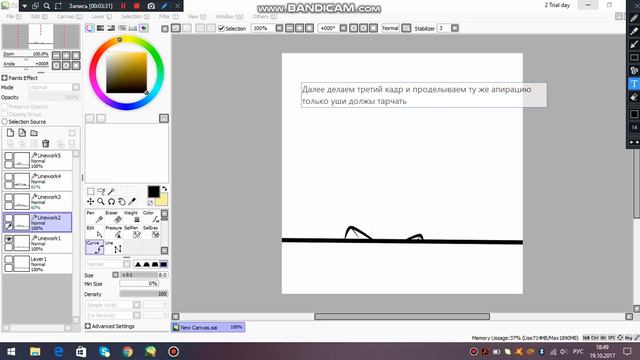Open the Stabilizer value dropdown

click(455, 28)
